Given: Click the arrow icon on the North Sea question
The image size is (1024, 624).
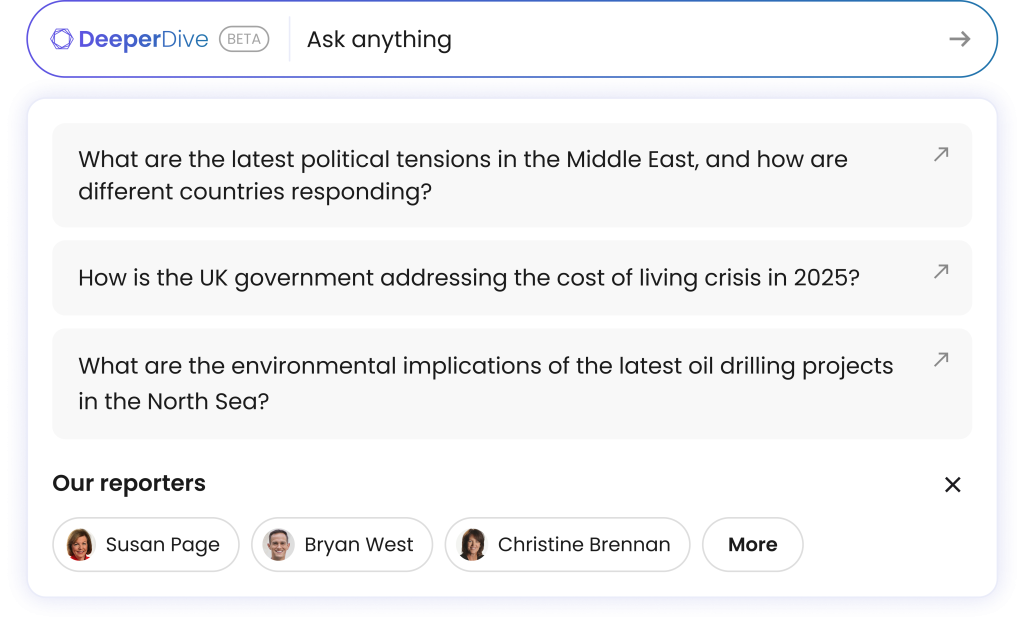Looking at the screenshot, I should [941, 359].
